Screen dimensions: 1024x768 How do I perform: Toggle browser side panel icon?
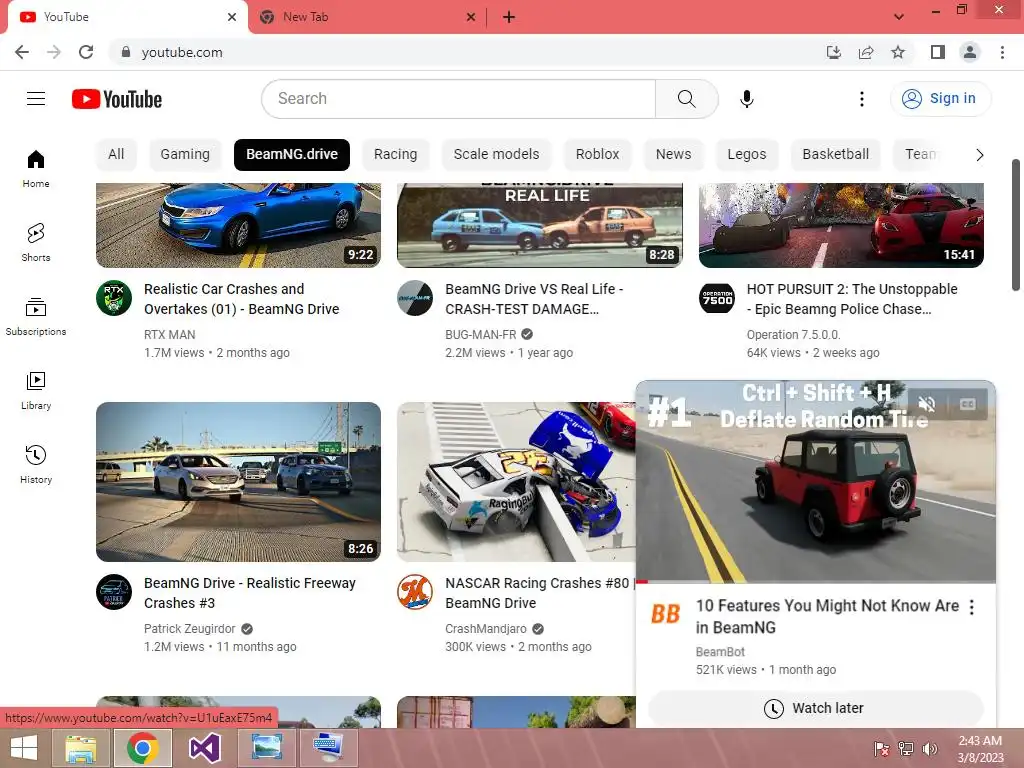[938, 52]
